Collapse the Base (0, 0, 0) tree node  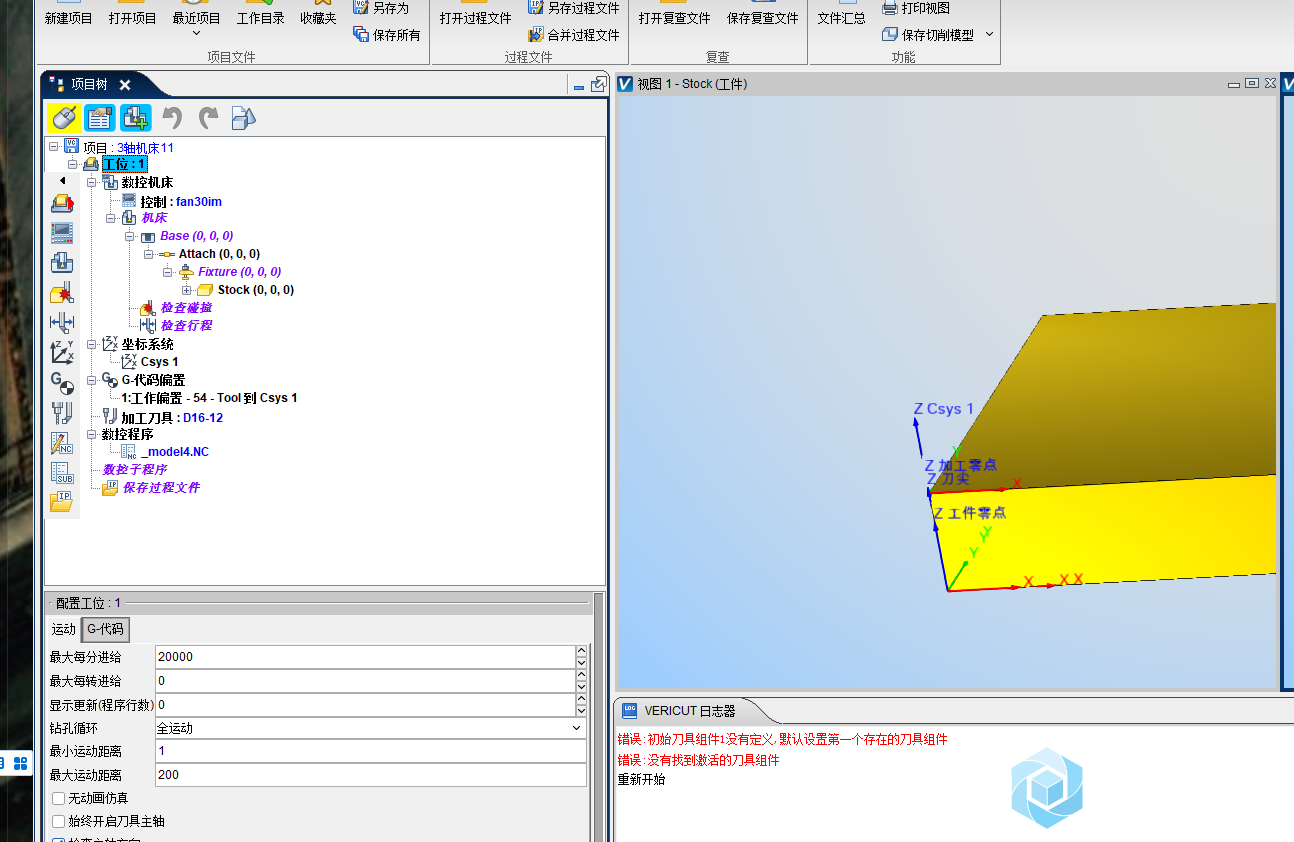(x=129, y=236)
